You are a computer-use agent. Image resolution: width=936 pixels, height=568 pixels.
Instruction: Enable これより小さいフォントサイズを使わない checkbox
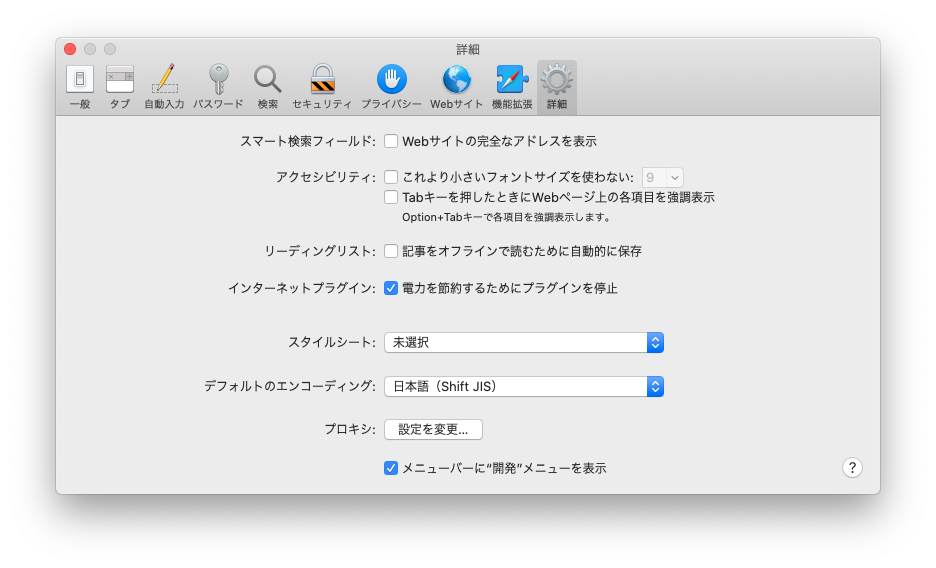(x=391, y=177)
